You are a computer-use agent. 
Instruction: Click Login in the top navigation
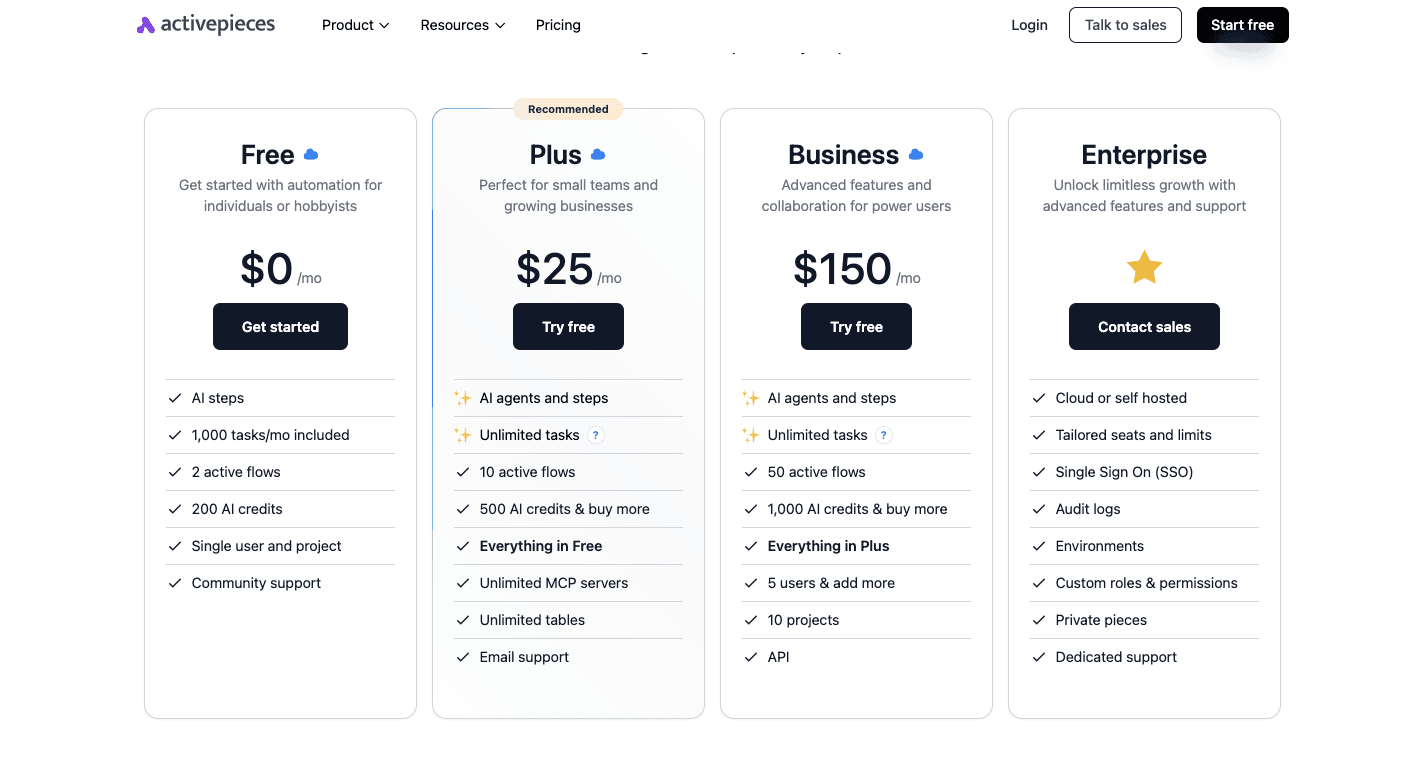point(1029,24)
